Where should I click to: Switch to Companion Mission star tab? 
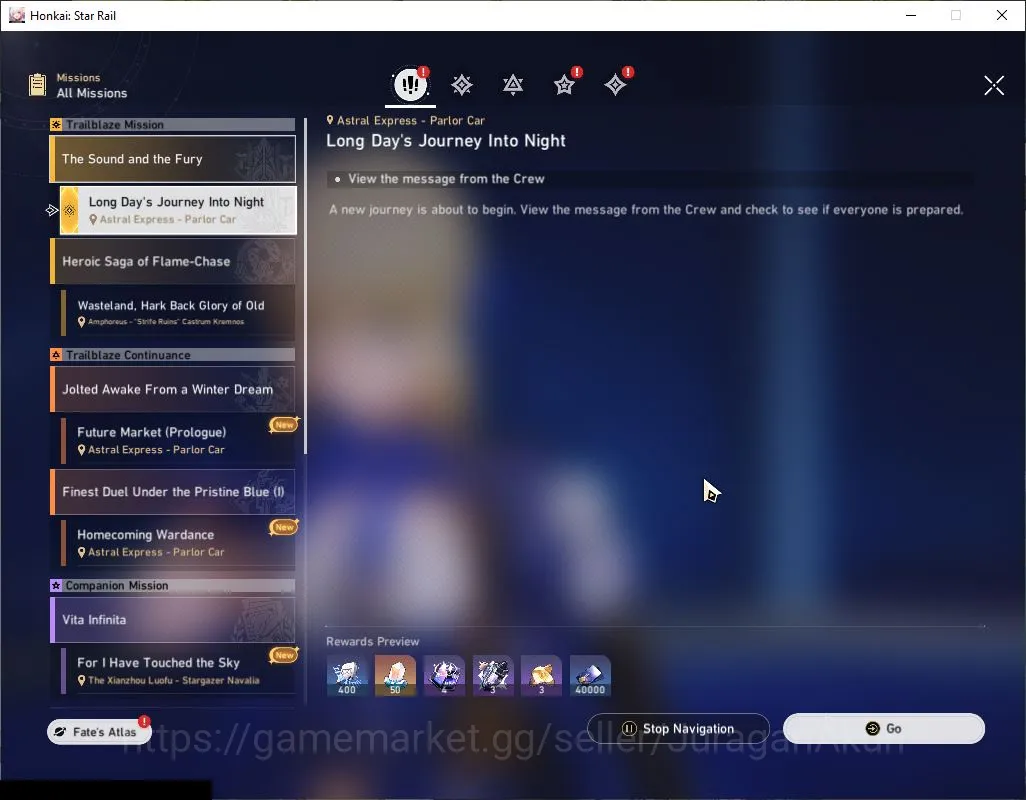(565, 85)
